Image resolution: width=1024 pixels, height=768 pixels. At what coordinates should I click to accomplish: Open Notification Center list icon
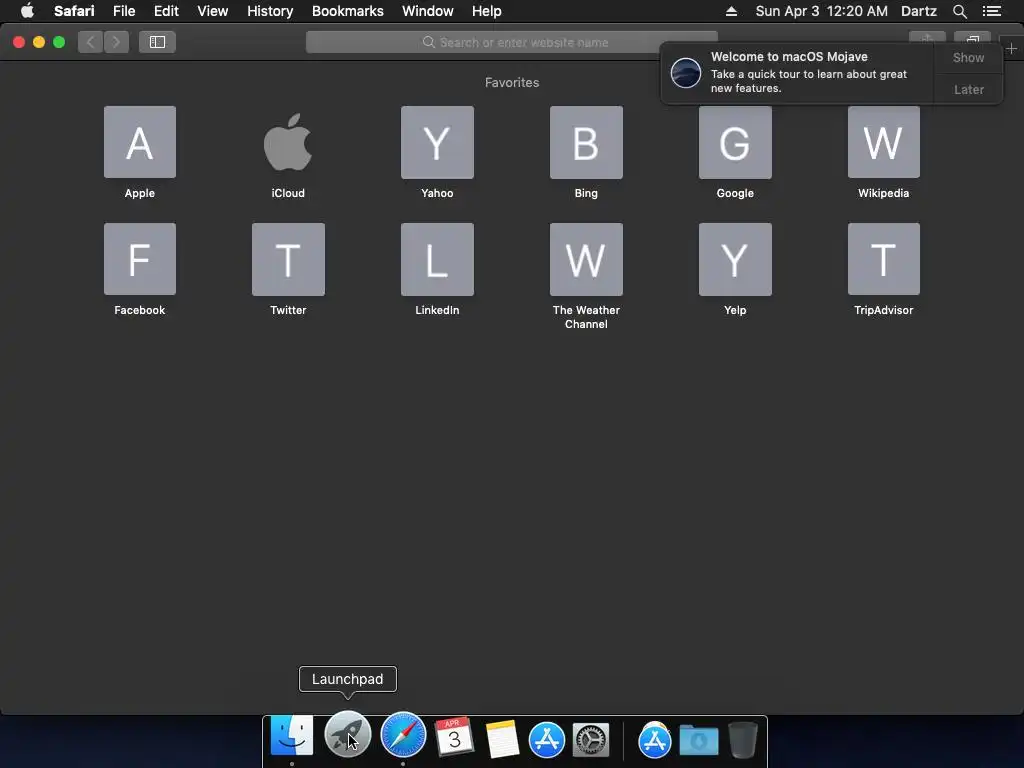click(x=992, y=11)
